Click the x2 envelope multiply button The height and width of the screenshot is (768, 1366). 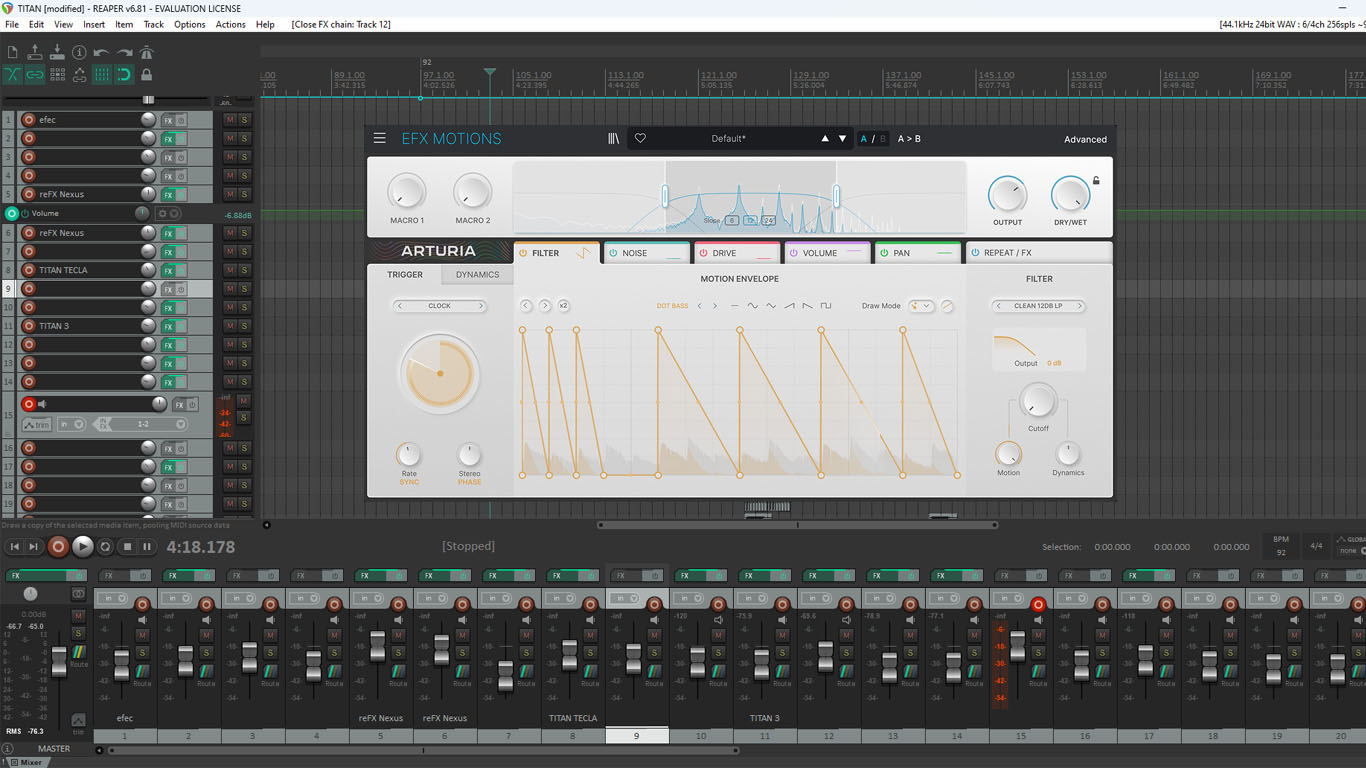[563, 305]
